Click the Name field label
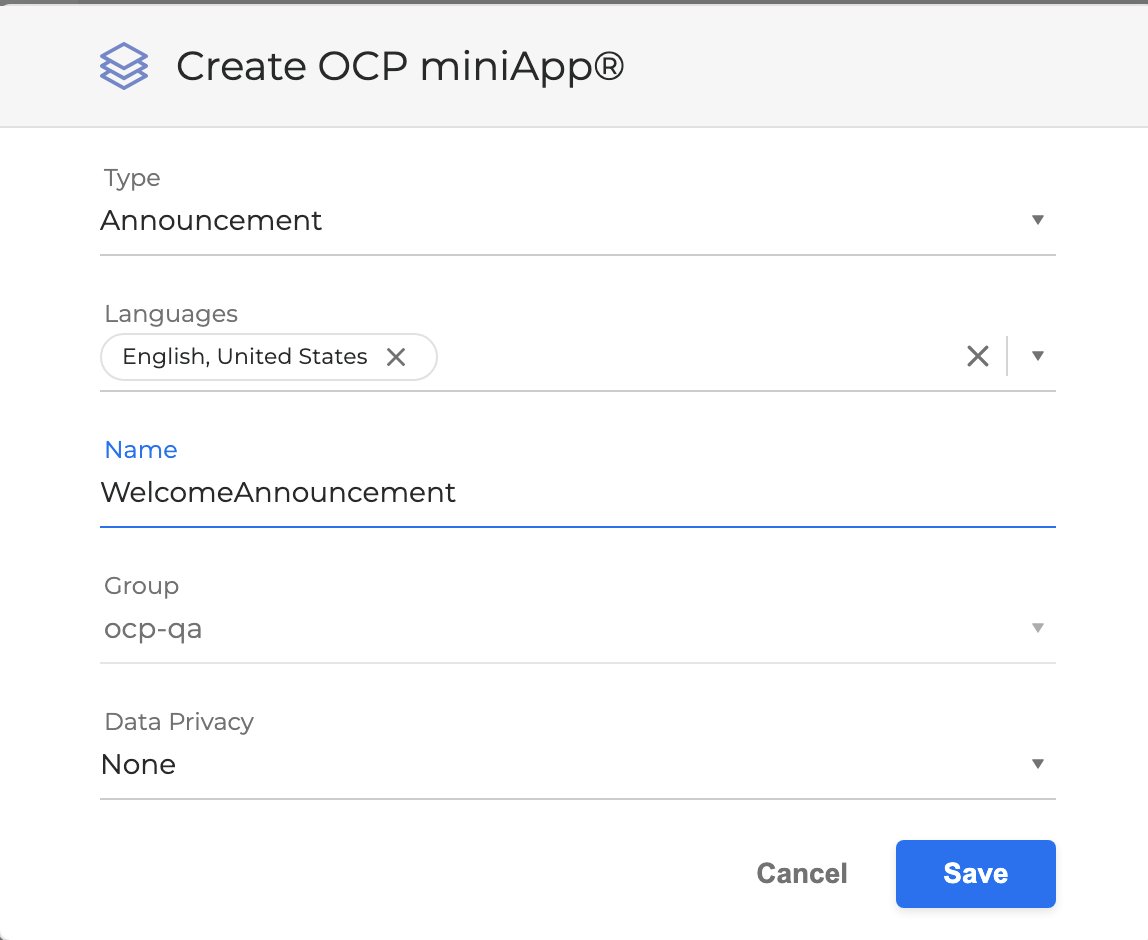This screenshot has width=1148, height=940. pos(141,450)
